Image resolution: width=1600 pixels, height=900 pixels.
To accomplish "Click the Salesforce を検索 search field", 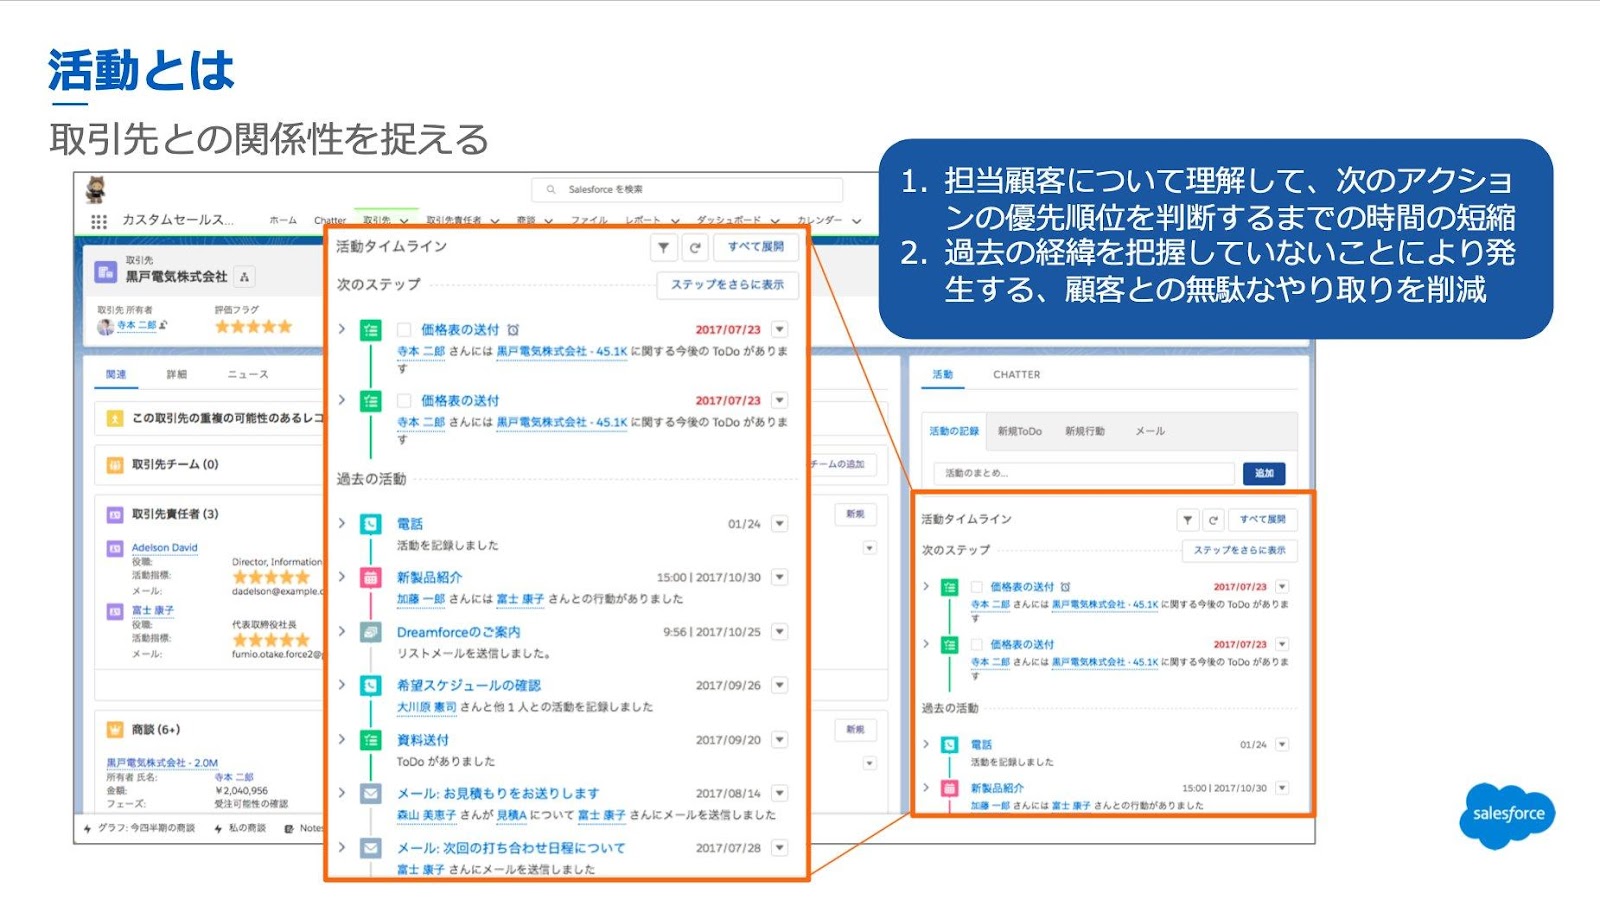I will click(687, 189).
